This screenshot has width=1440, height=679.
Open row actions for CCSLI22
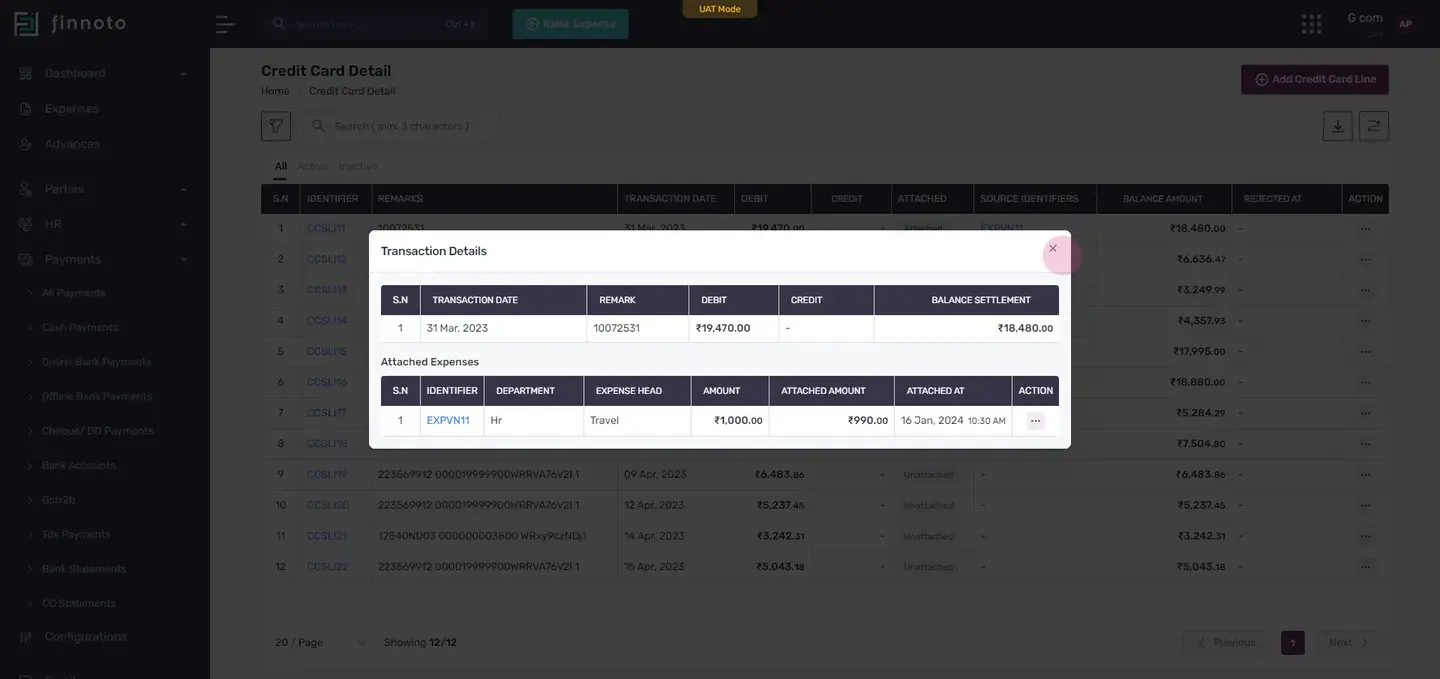(1365, 567)
